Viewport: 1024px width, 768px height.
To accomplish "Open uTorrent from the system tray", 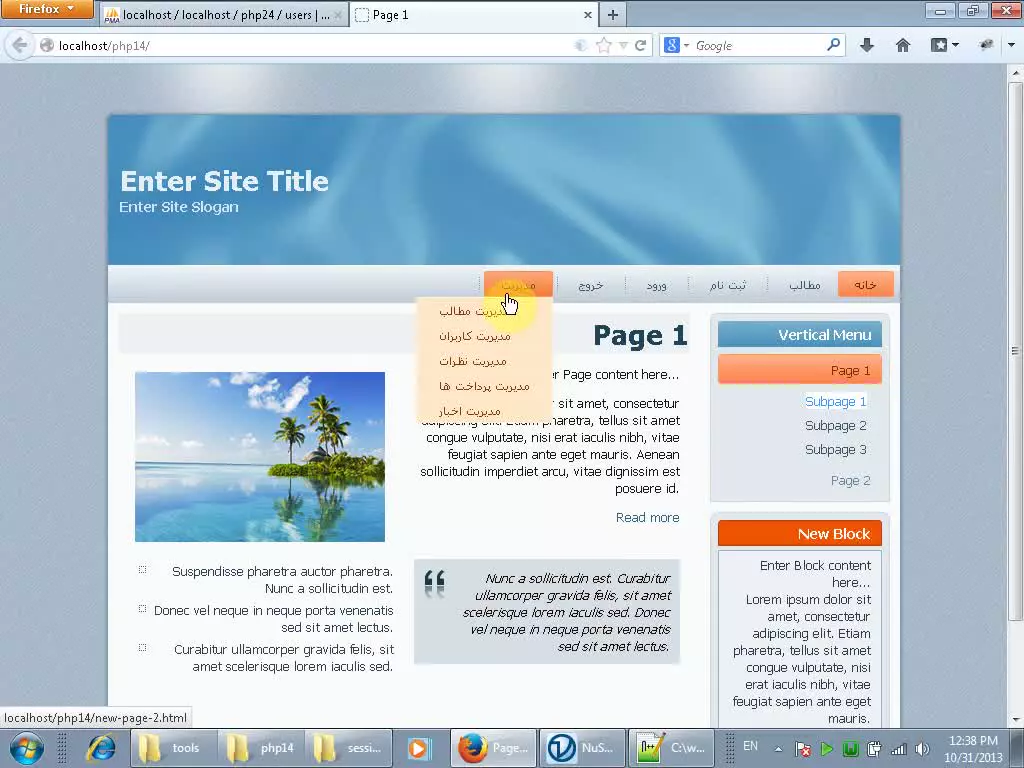I will (851, 748).
